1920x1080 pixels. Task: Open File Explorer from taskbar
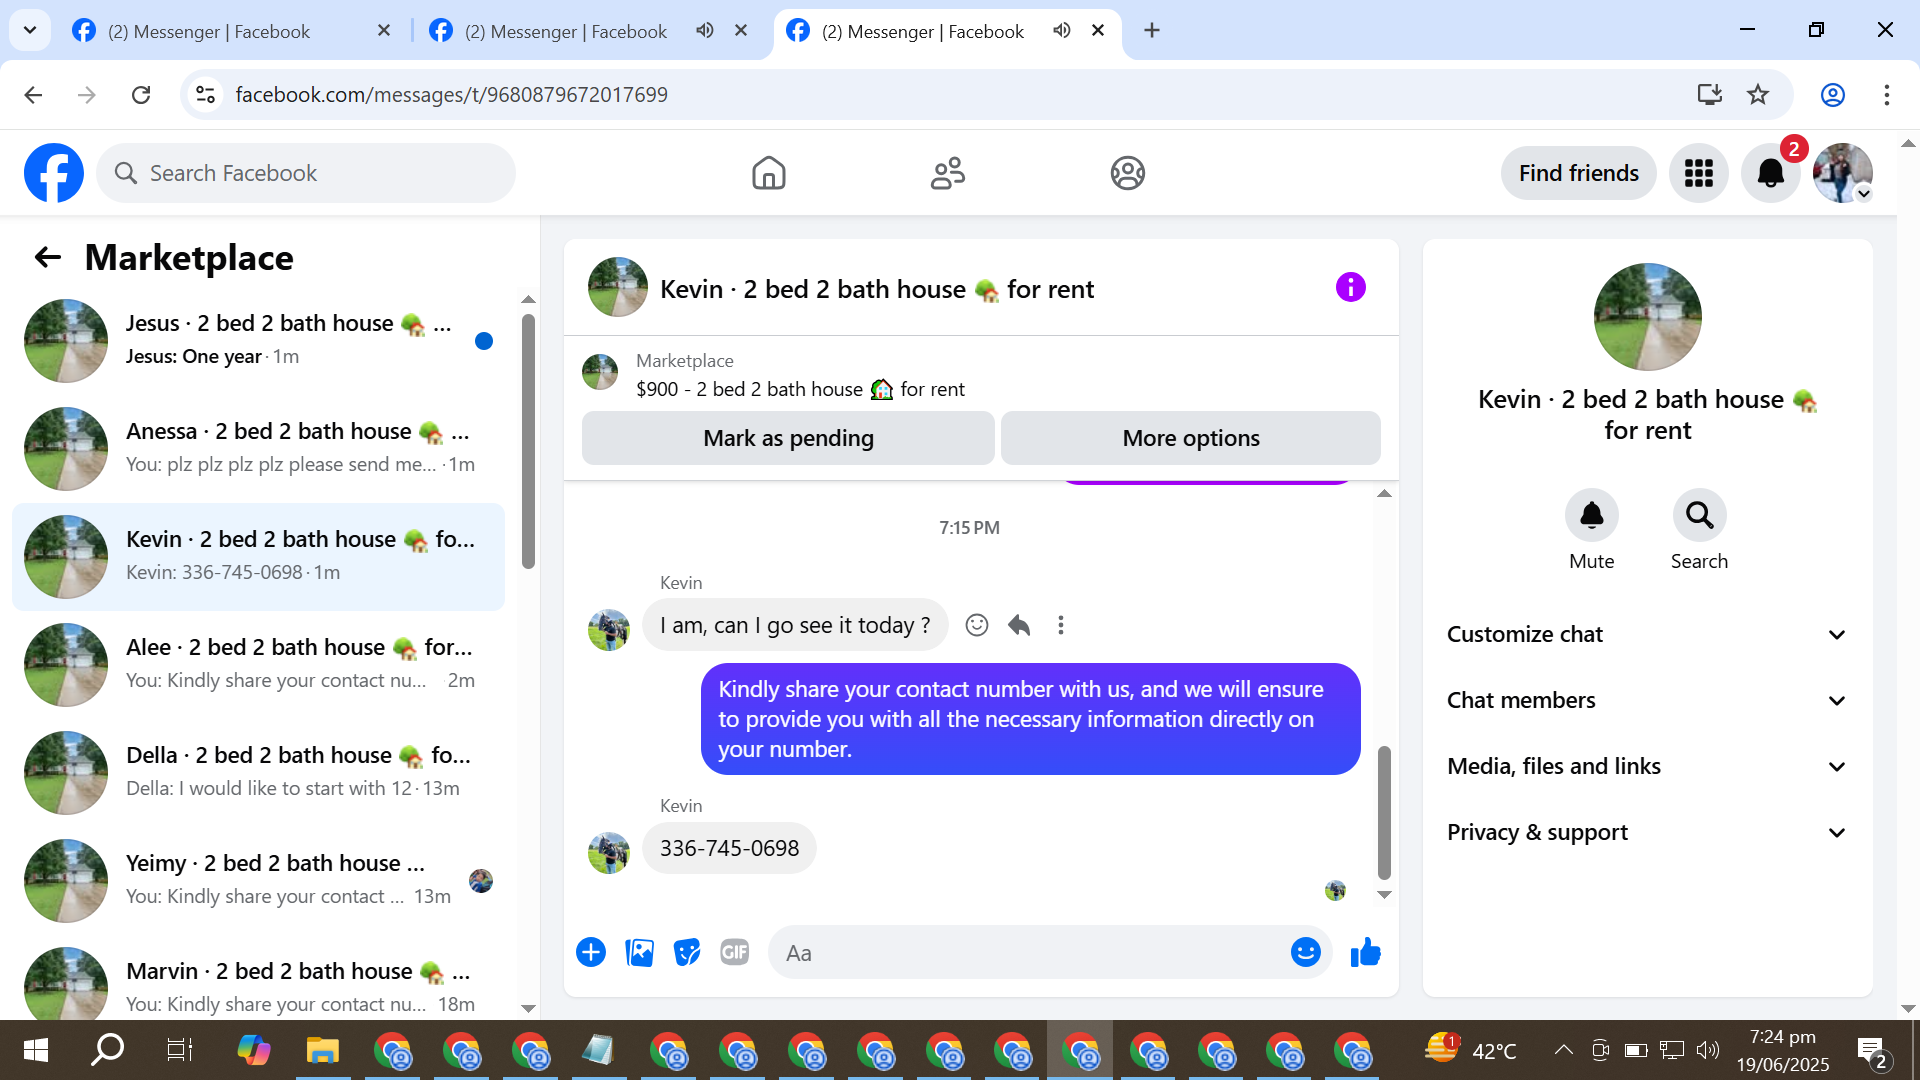click(322, 1050)
